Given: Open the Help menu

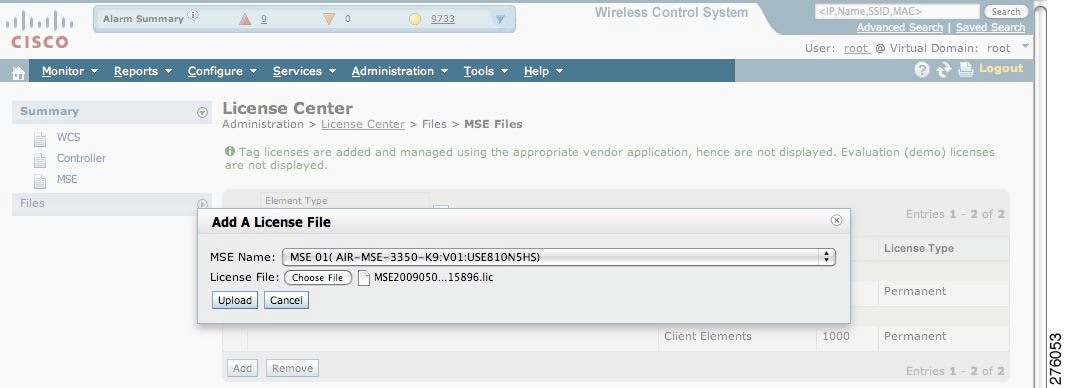Looking at the screenshot, I should [x=543, y=71].
